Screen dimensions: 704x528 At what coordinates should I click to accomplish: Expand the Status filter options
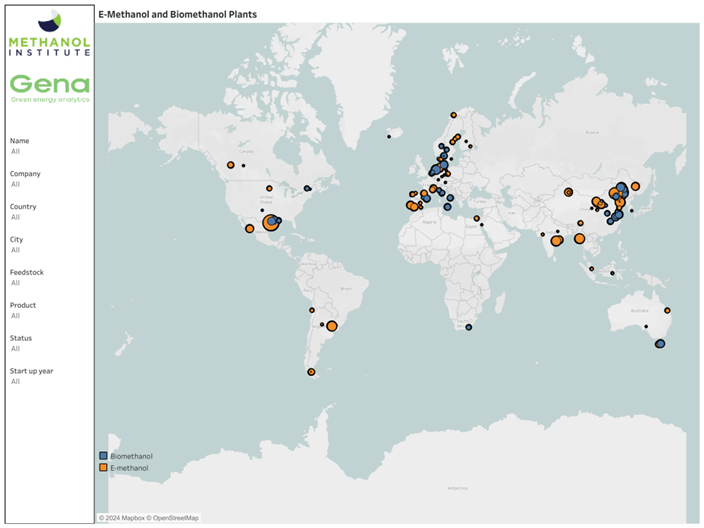tap(15, 349)
